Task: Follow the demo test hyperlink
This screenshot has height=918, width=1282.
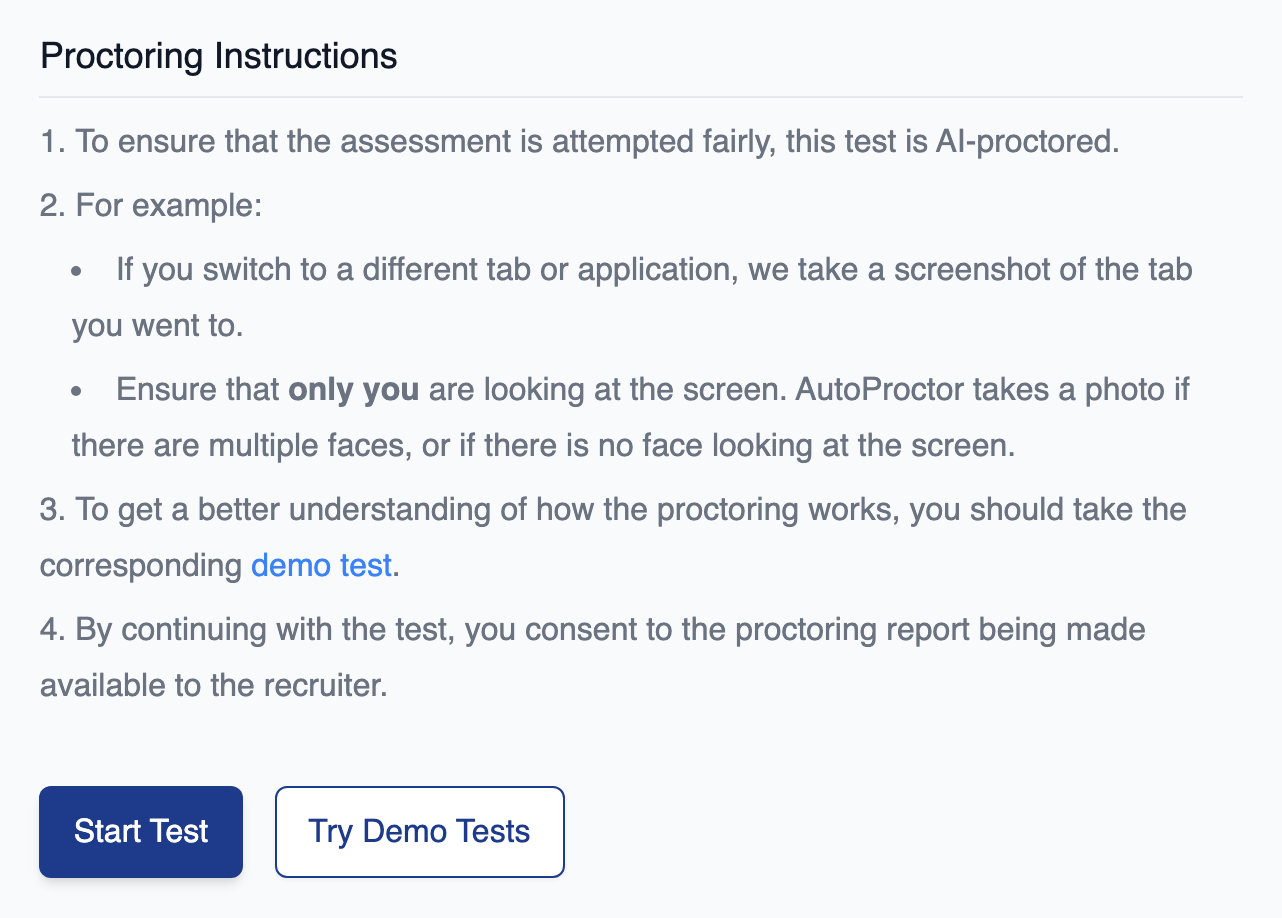Action: tap(321, 566)
